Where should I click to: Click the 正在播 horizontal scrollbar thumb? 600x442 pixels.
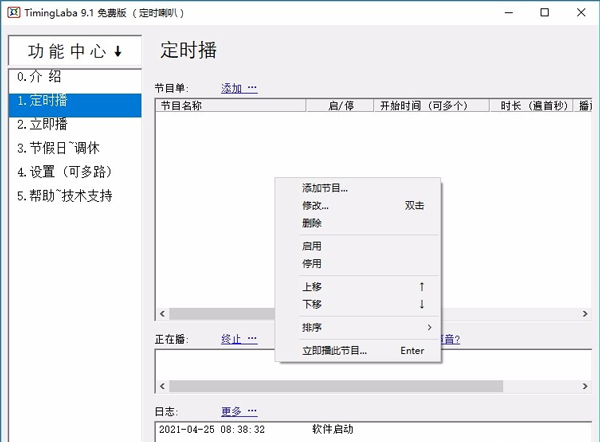[336, 386]
